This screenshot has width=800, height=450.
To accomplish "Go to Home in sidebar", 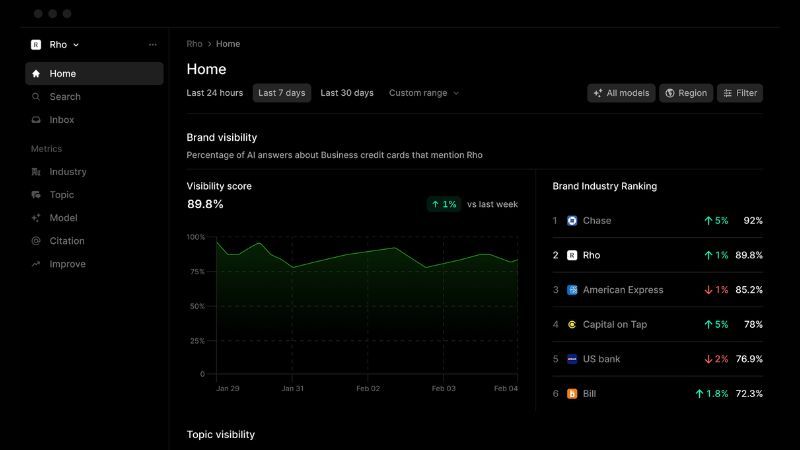I will pos(94,73).
